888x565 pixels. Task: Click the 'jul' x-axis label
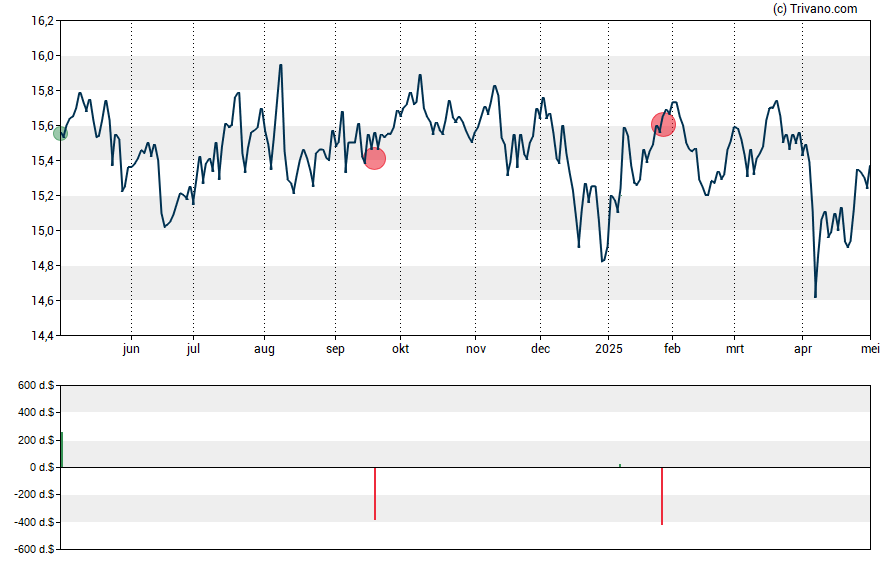pyautogui.click(x=193, y=349)
